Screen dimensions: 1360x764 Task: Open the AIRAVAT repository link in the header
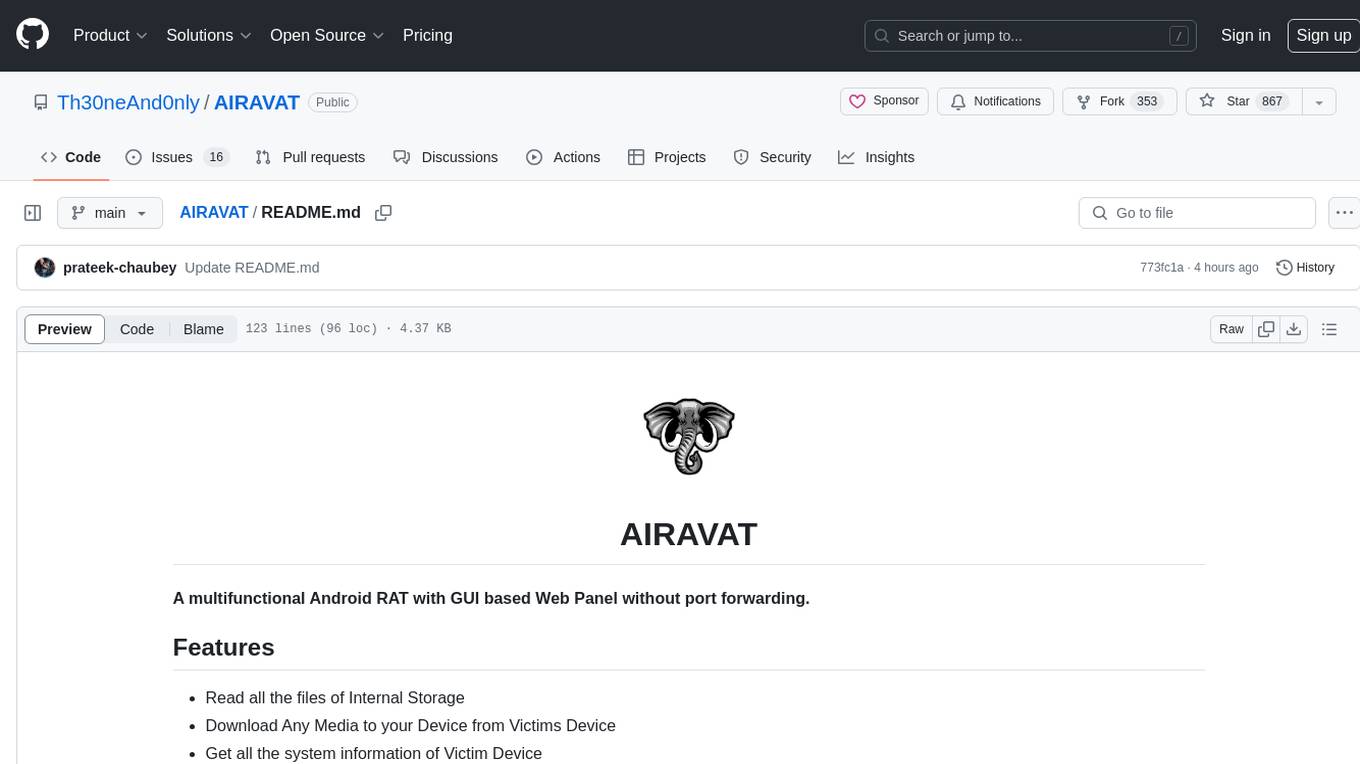click(x=257, y=102)
